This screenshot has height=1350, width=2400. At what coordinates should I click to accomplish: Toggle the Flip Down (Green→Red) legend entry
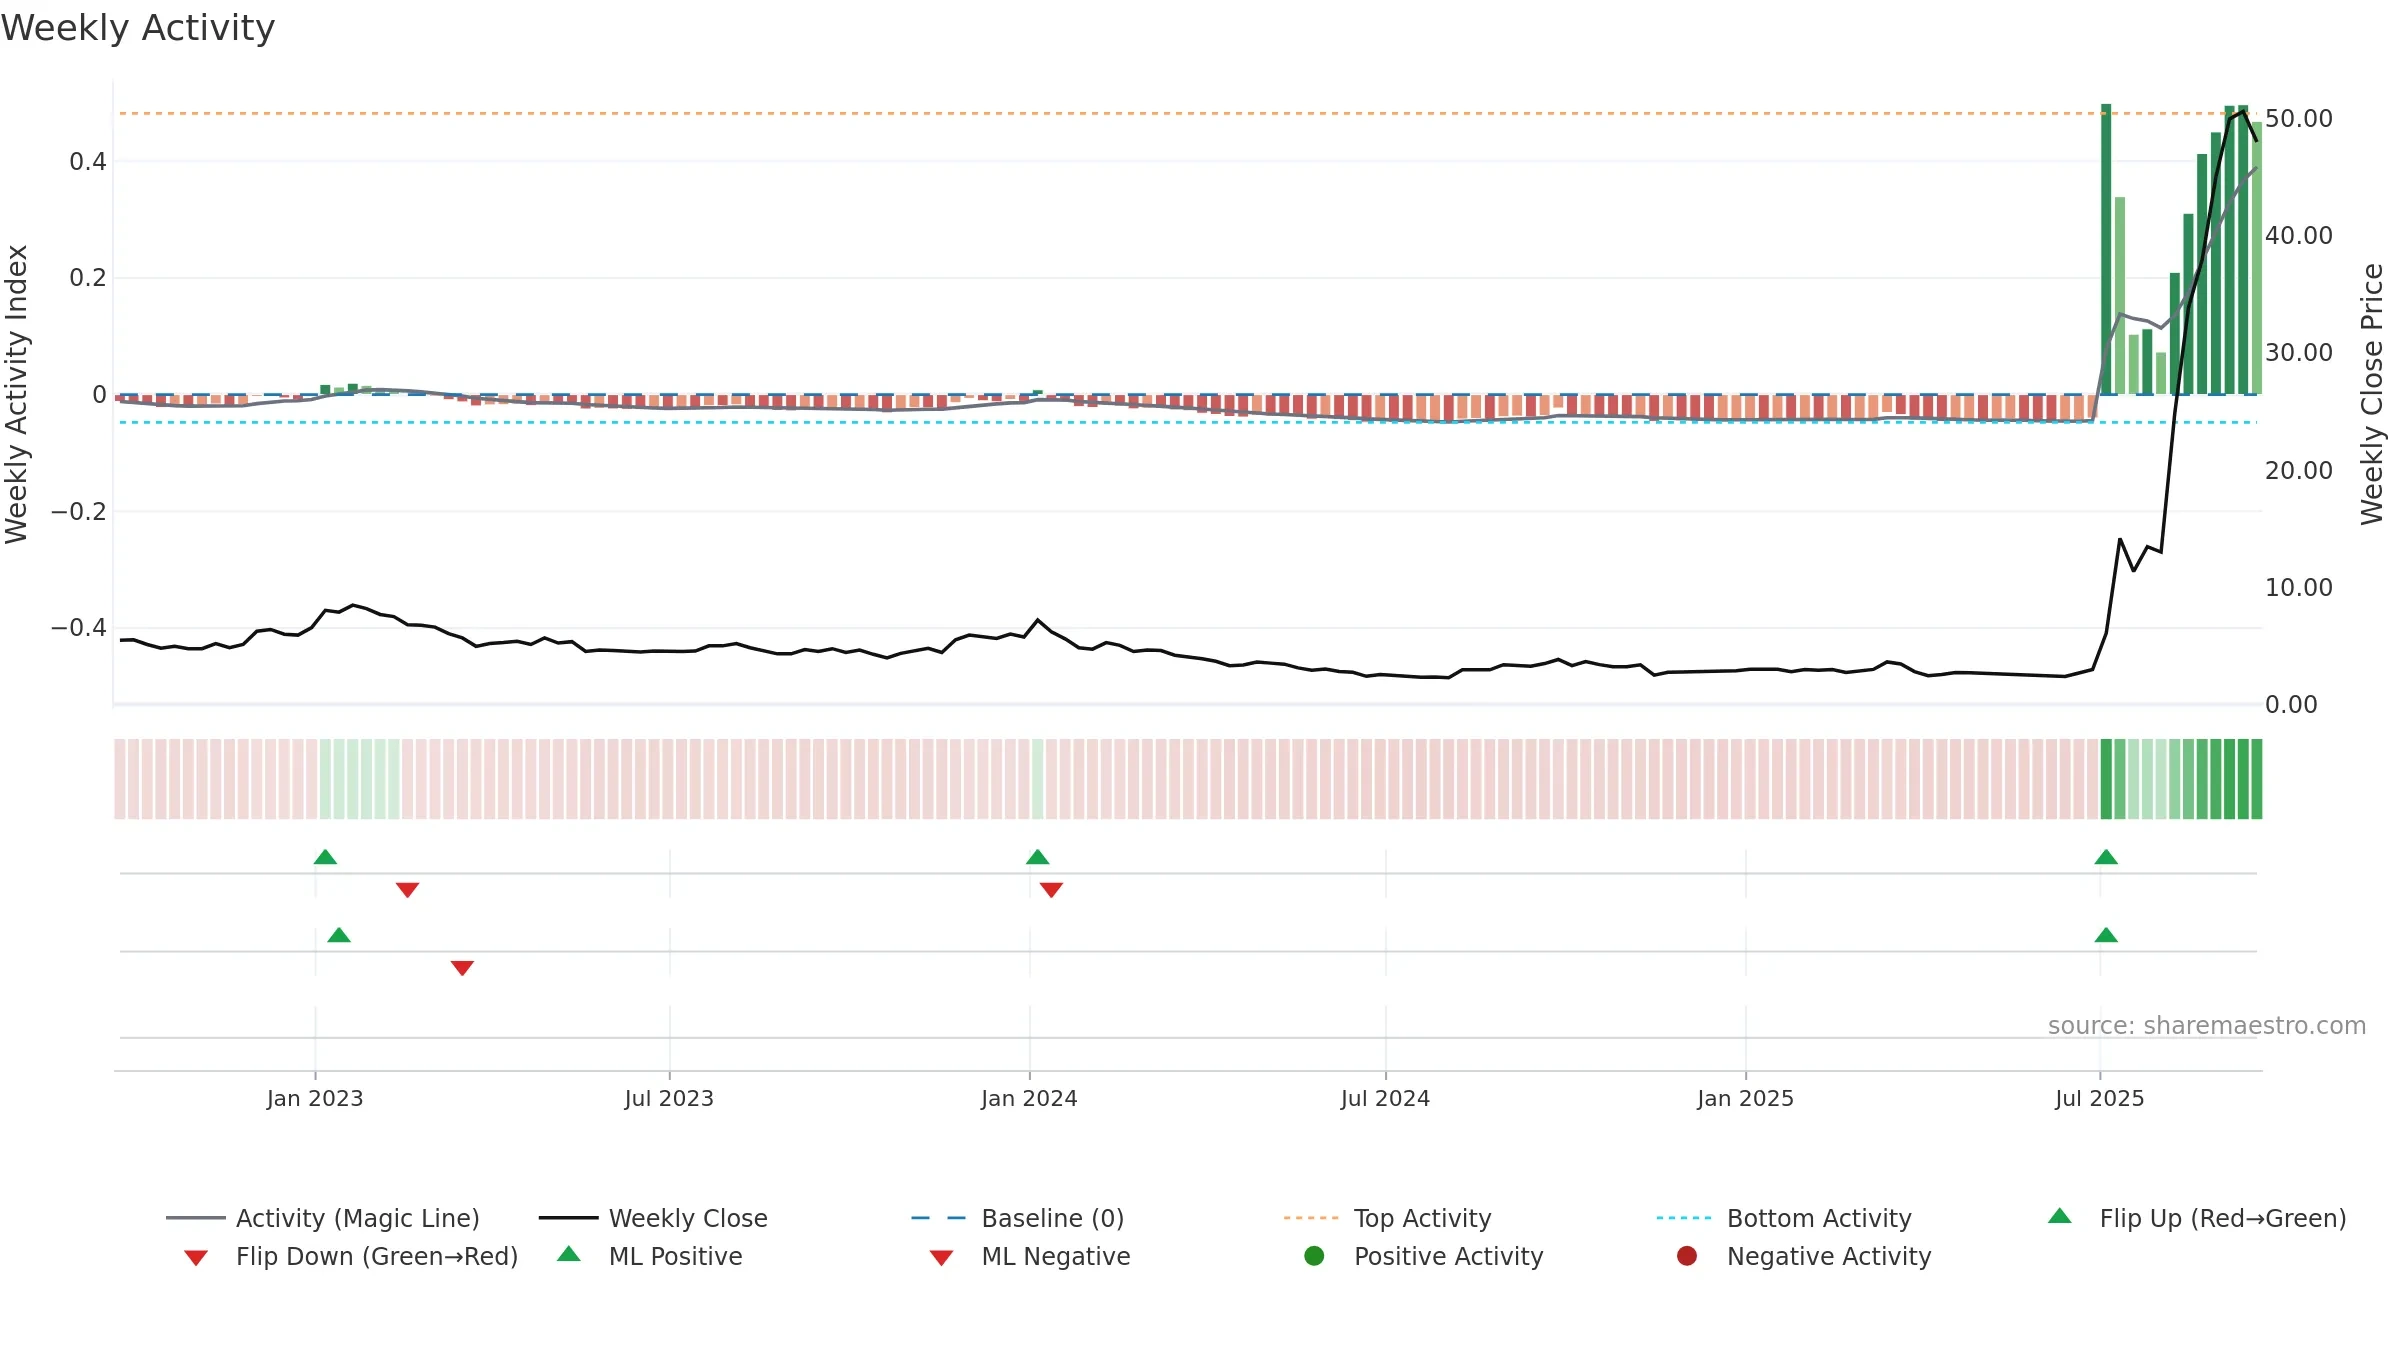(x=350, y=1256)
